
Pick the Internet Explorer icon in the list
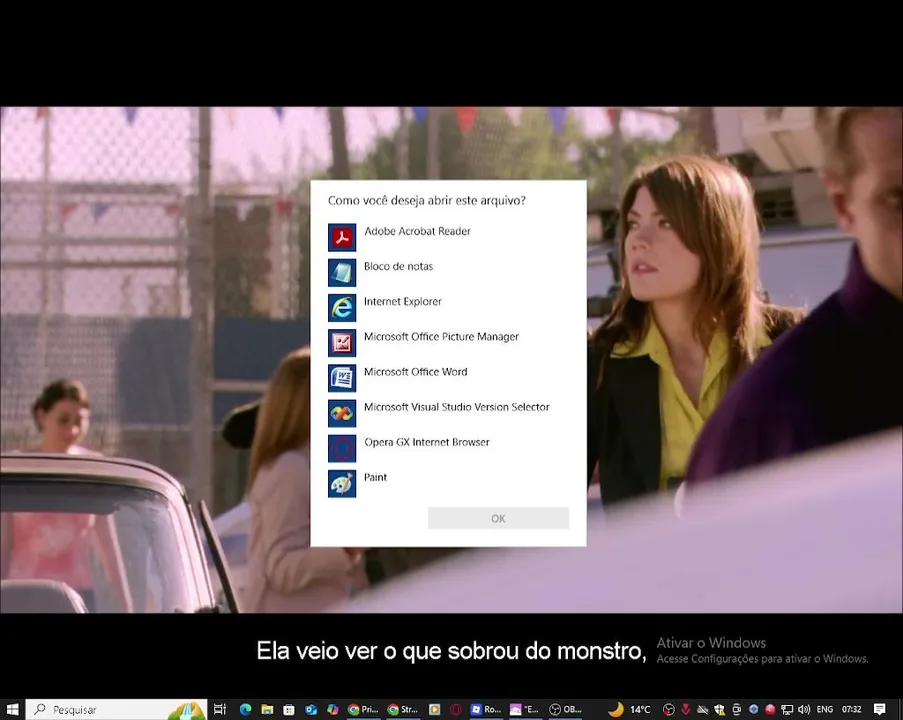(342, 308)
